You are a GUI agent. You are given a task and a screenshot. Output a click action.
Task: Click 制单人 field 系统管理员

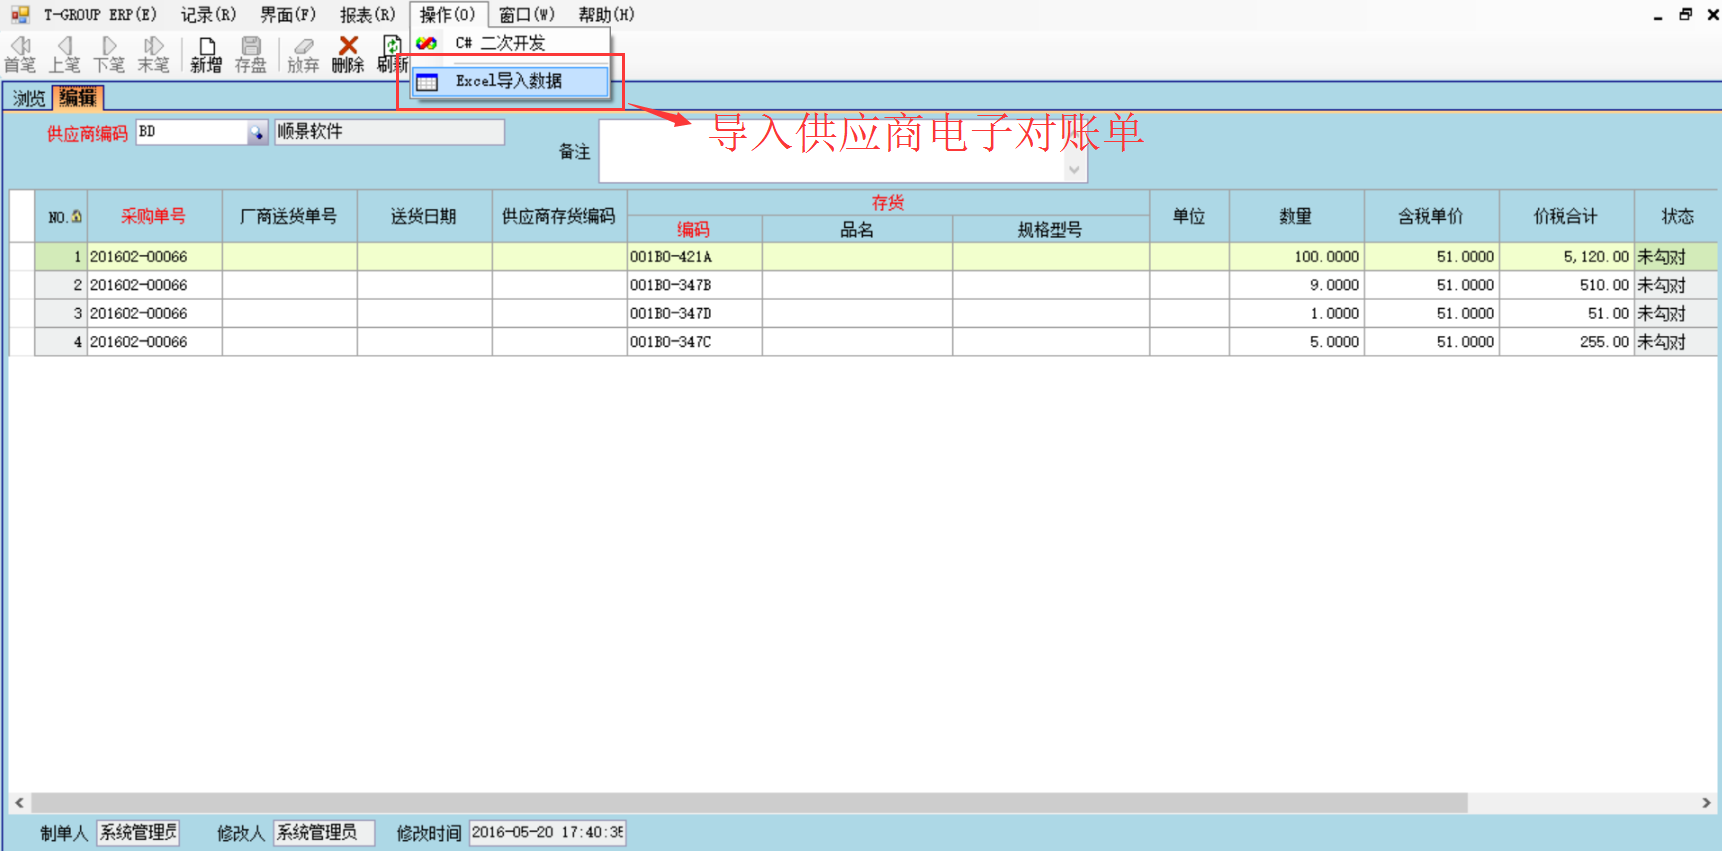138,832
